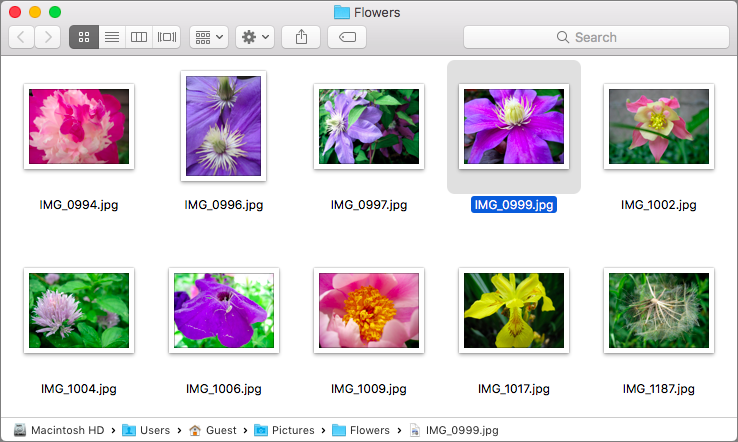The height and width of the screenshot is (442, 738).
Task: Click the Flowers folder icon in title bar
Action: click(x=342, y=12)
